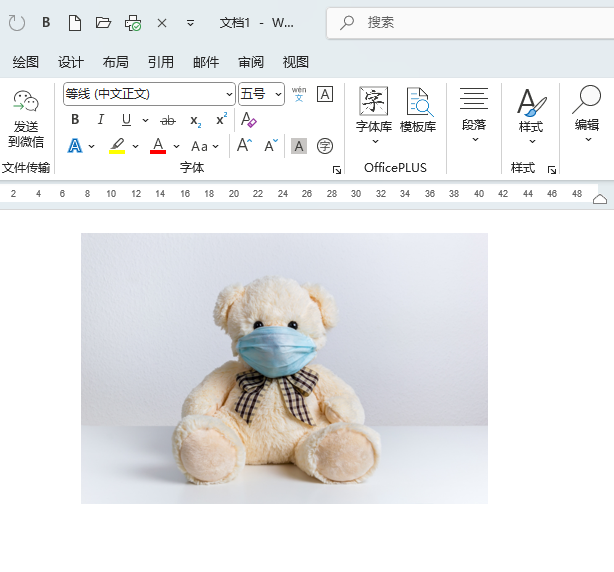Toggle subscript formatting

coord(195,121)
